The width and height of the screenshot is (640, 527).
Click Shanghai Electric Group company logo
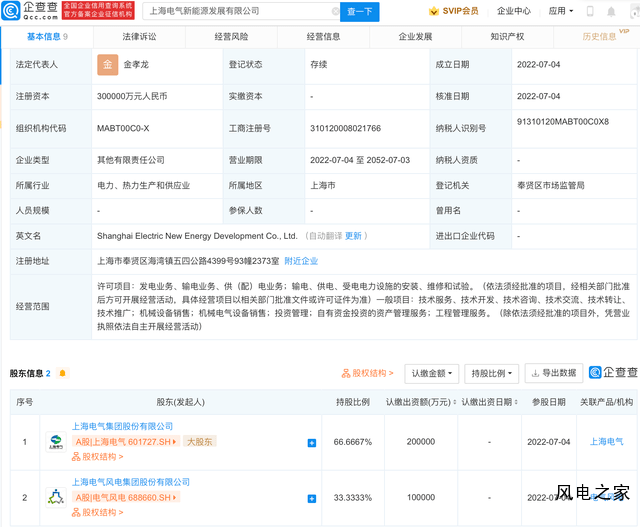(56, 442)
